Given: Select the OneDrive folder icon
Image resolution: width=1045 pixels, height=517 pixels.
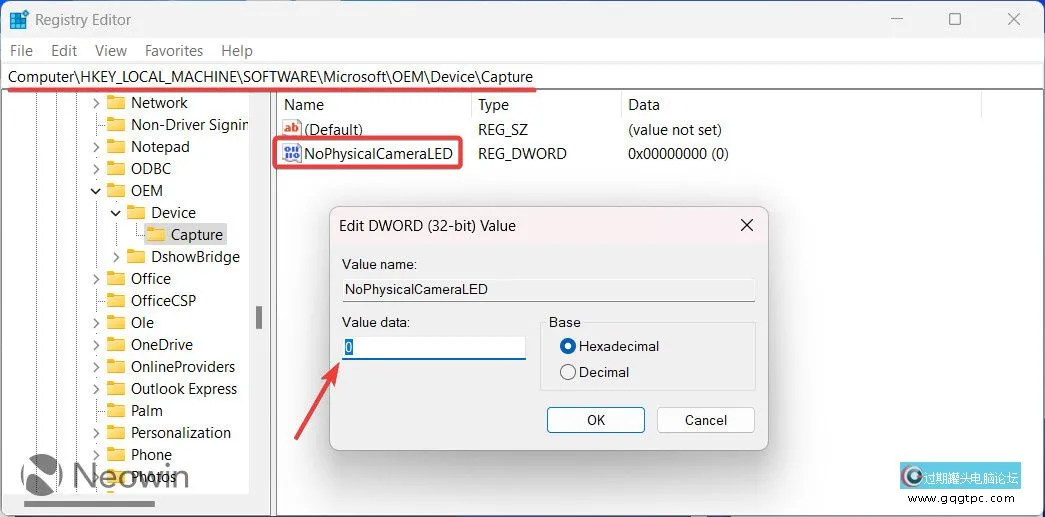Looking at the screenshot, I should tap(116, 344).
